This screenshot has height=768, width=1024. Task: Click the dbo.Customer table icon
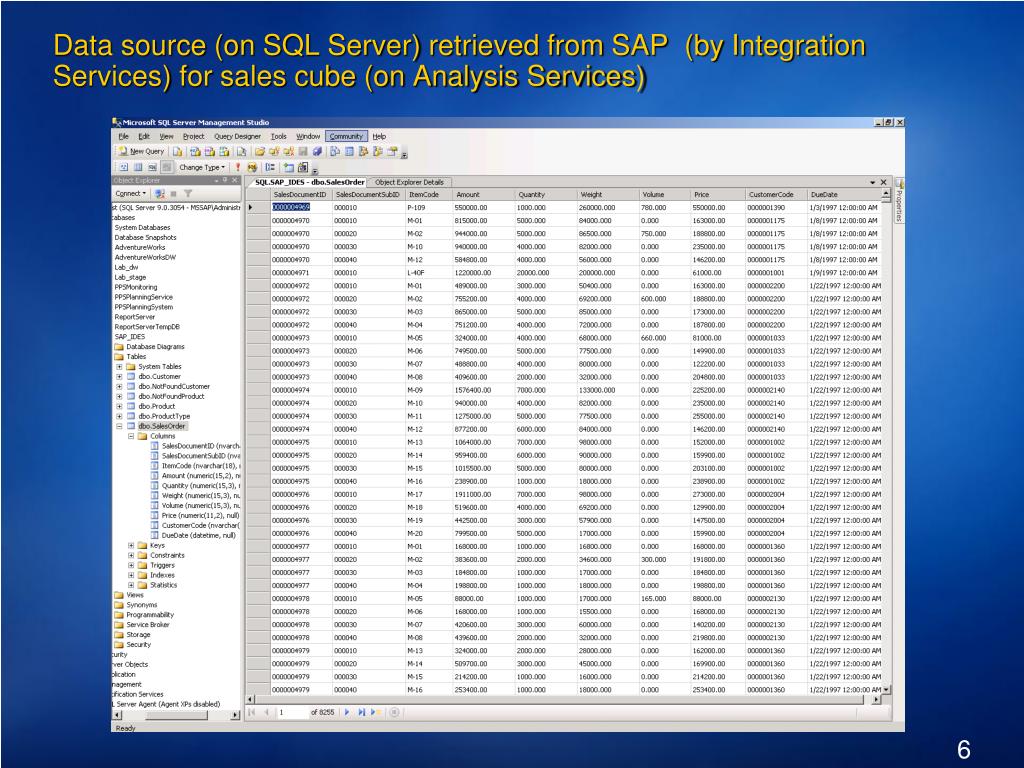point(131,376)
